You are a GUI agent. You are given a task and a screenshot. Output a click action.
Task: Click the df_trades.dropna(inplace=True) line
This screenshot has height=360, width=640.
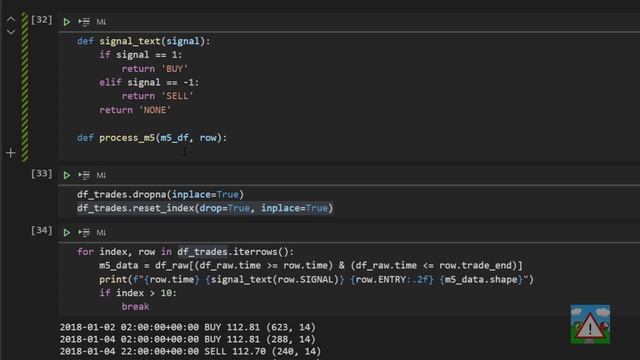point(160,195)
